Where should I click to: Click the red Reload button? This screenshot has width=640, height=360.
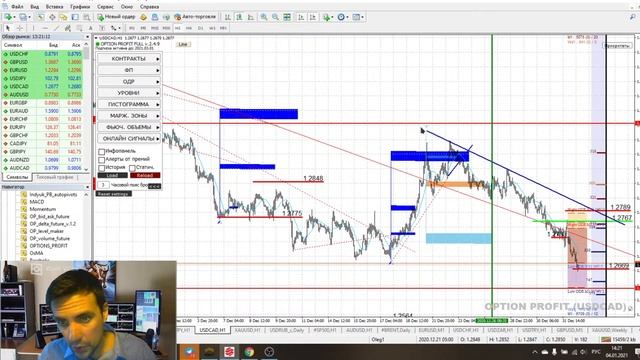[x=145, y=176]
